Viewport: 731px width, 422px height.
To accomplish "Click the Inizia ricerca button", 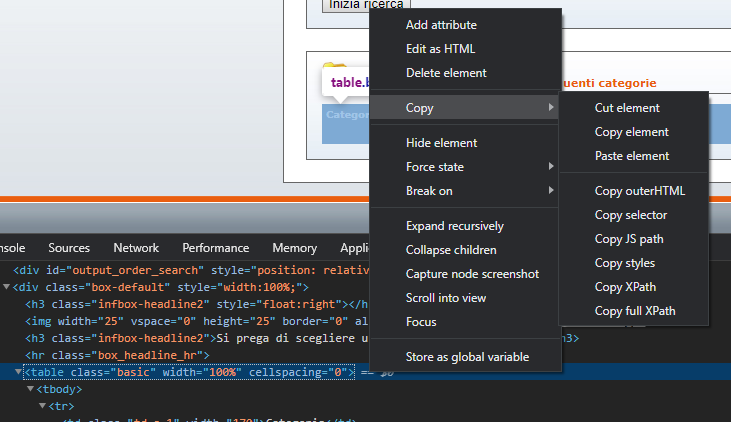I will pyautogui.click(x=366, y=5).
